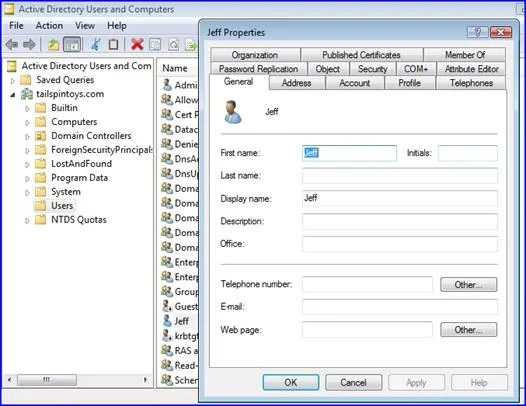Screen dimensions: 526x406
Task: Open the View menu
Action: click(85, 26)
